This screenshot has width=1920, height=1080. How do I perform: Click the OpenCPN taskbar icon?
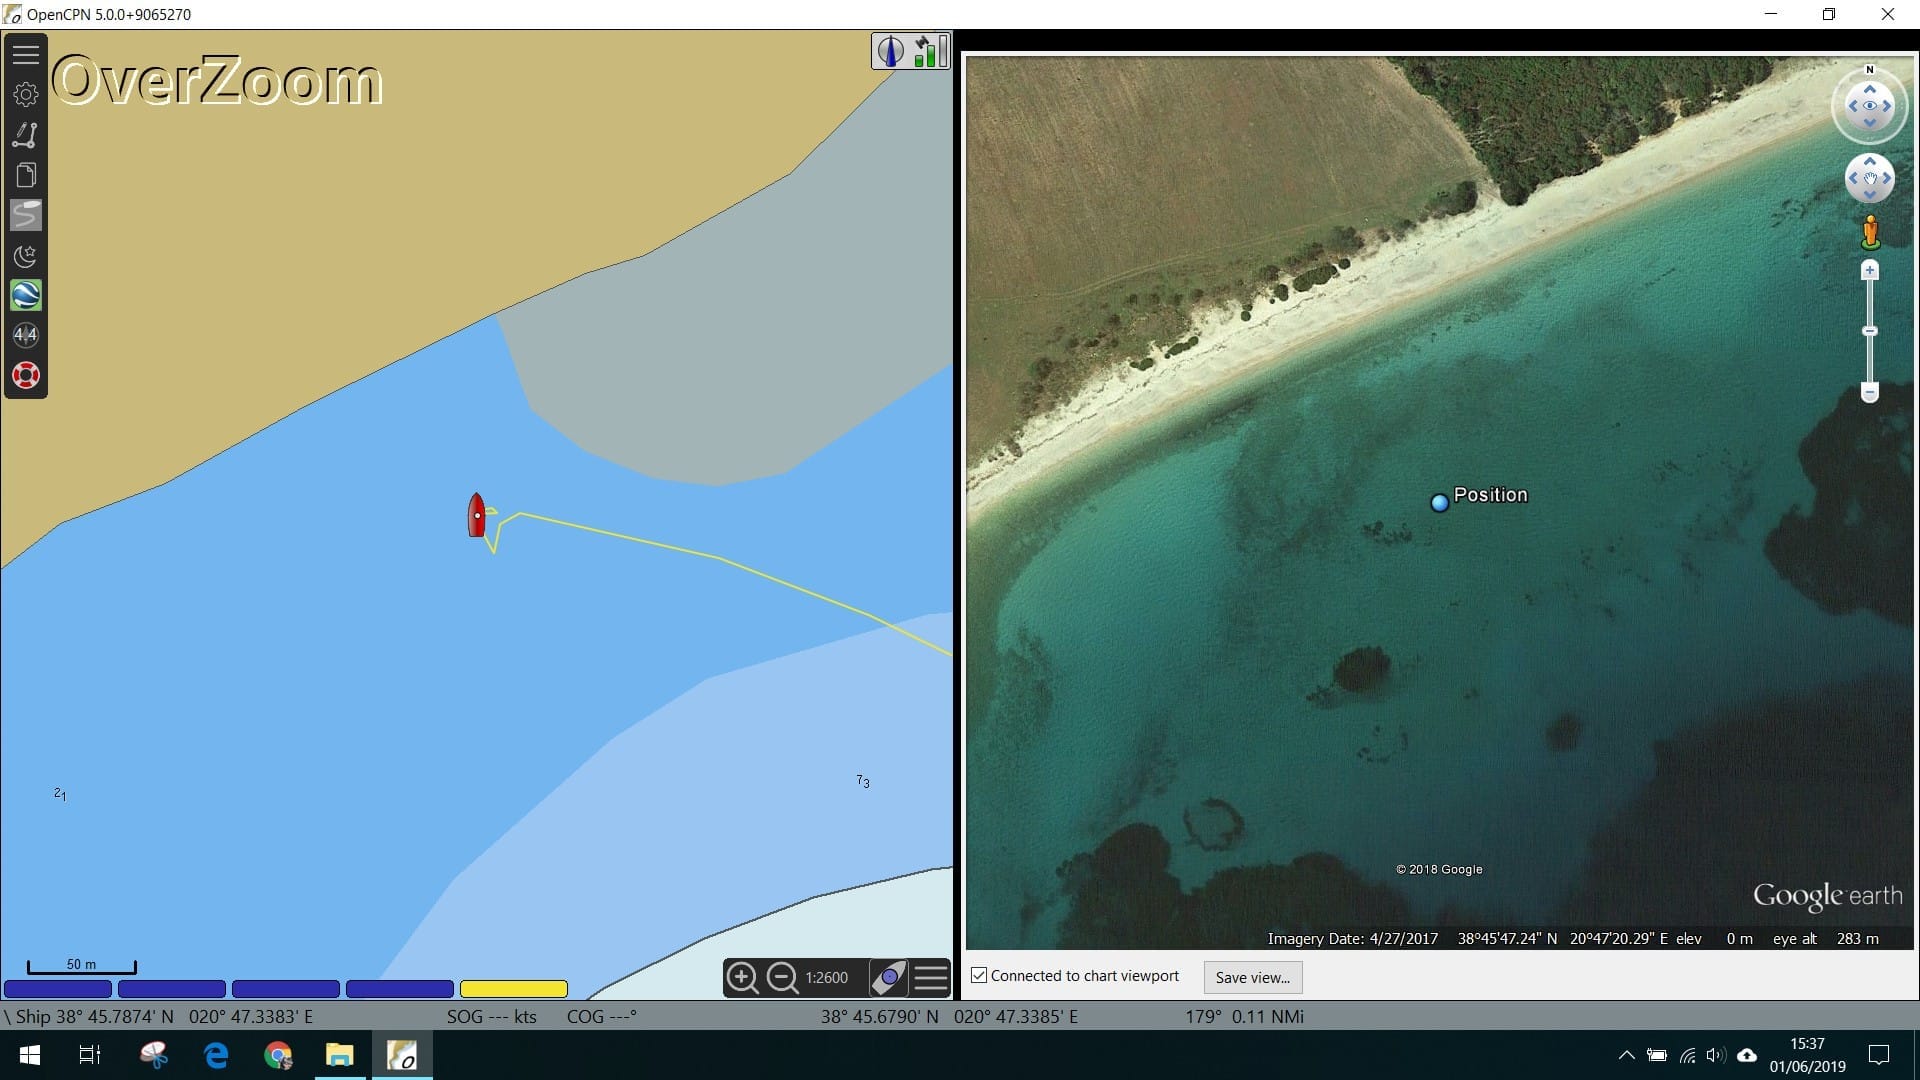pos(402,1055)
